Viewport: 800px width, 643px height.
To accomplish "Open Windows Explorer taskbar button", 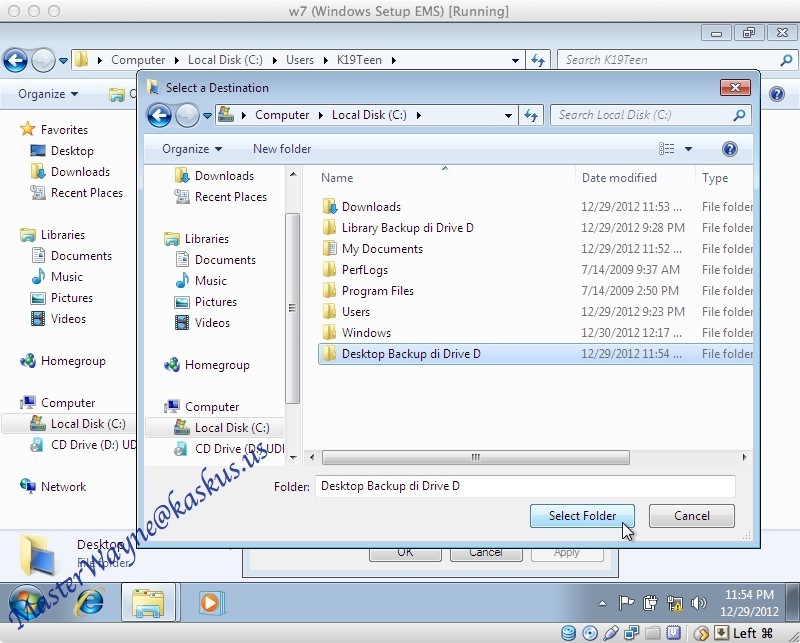I will [148, 603].
